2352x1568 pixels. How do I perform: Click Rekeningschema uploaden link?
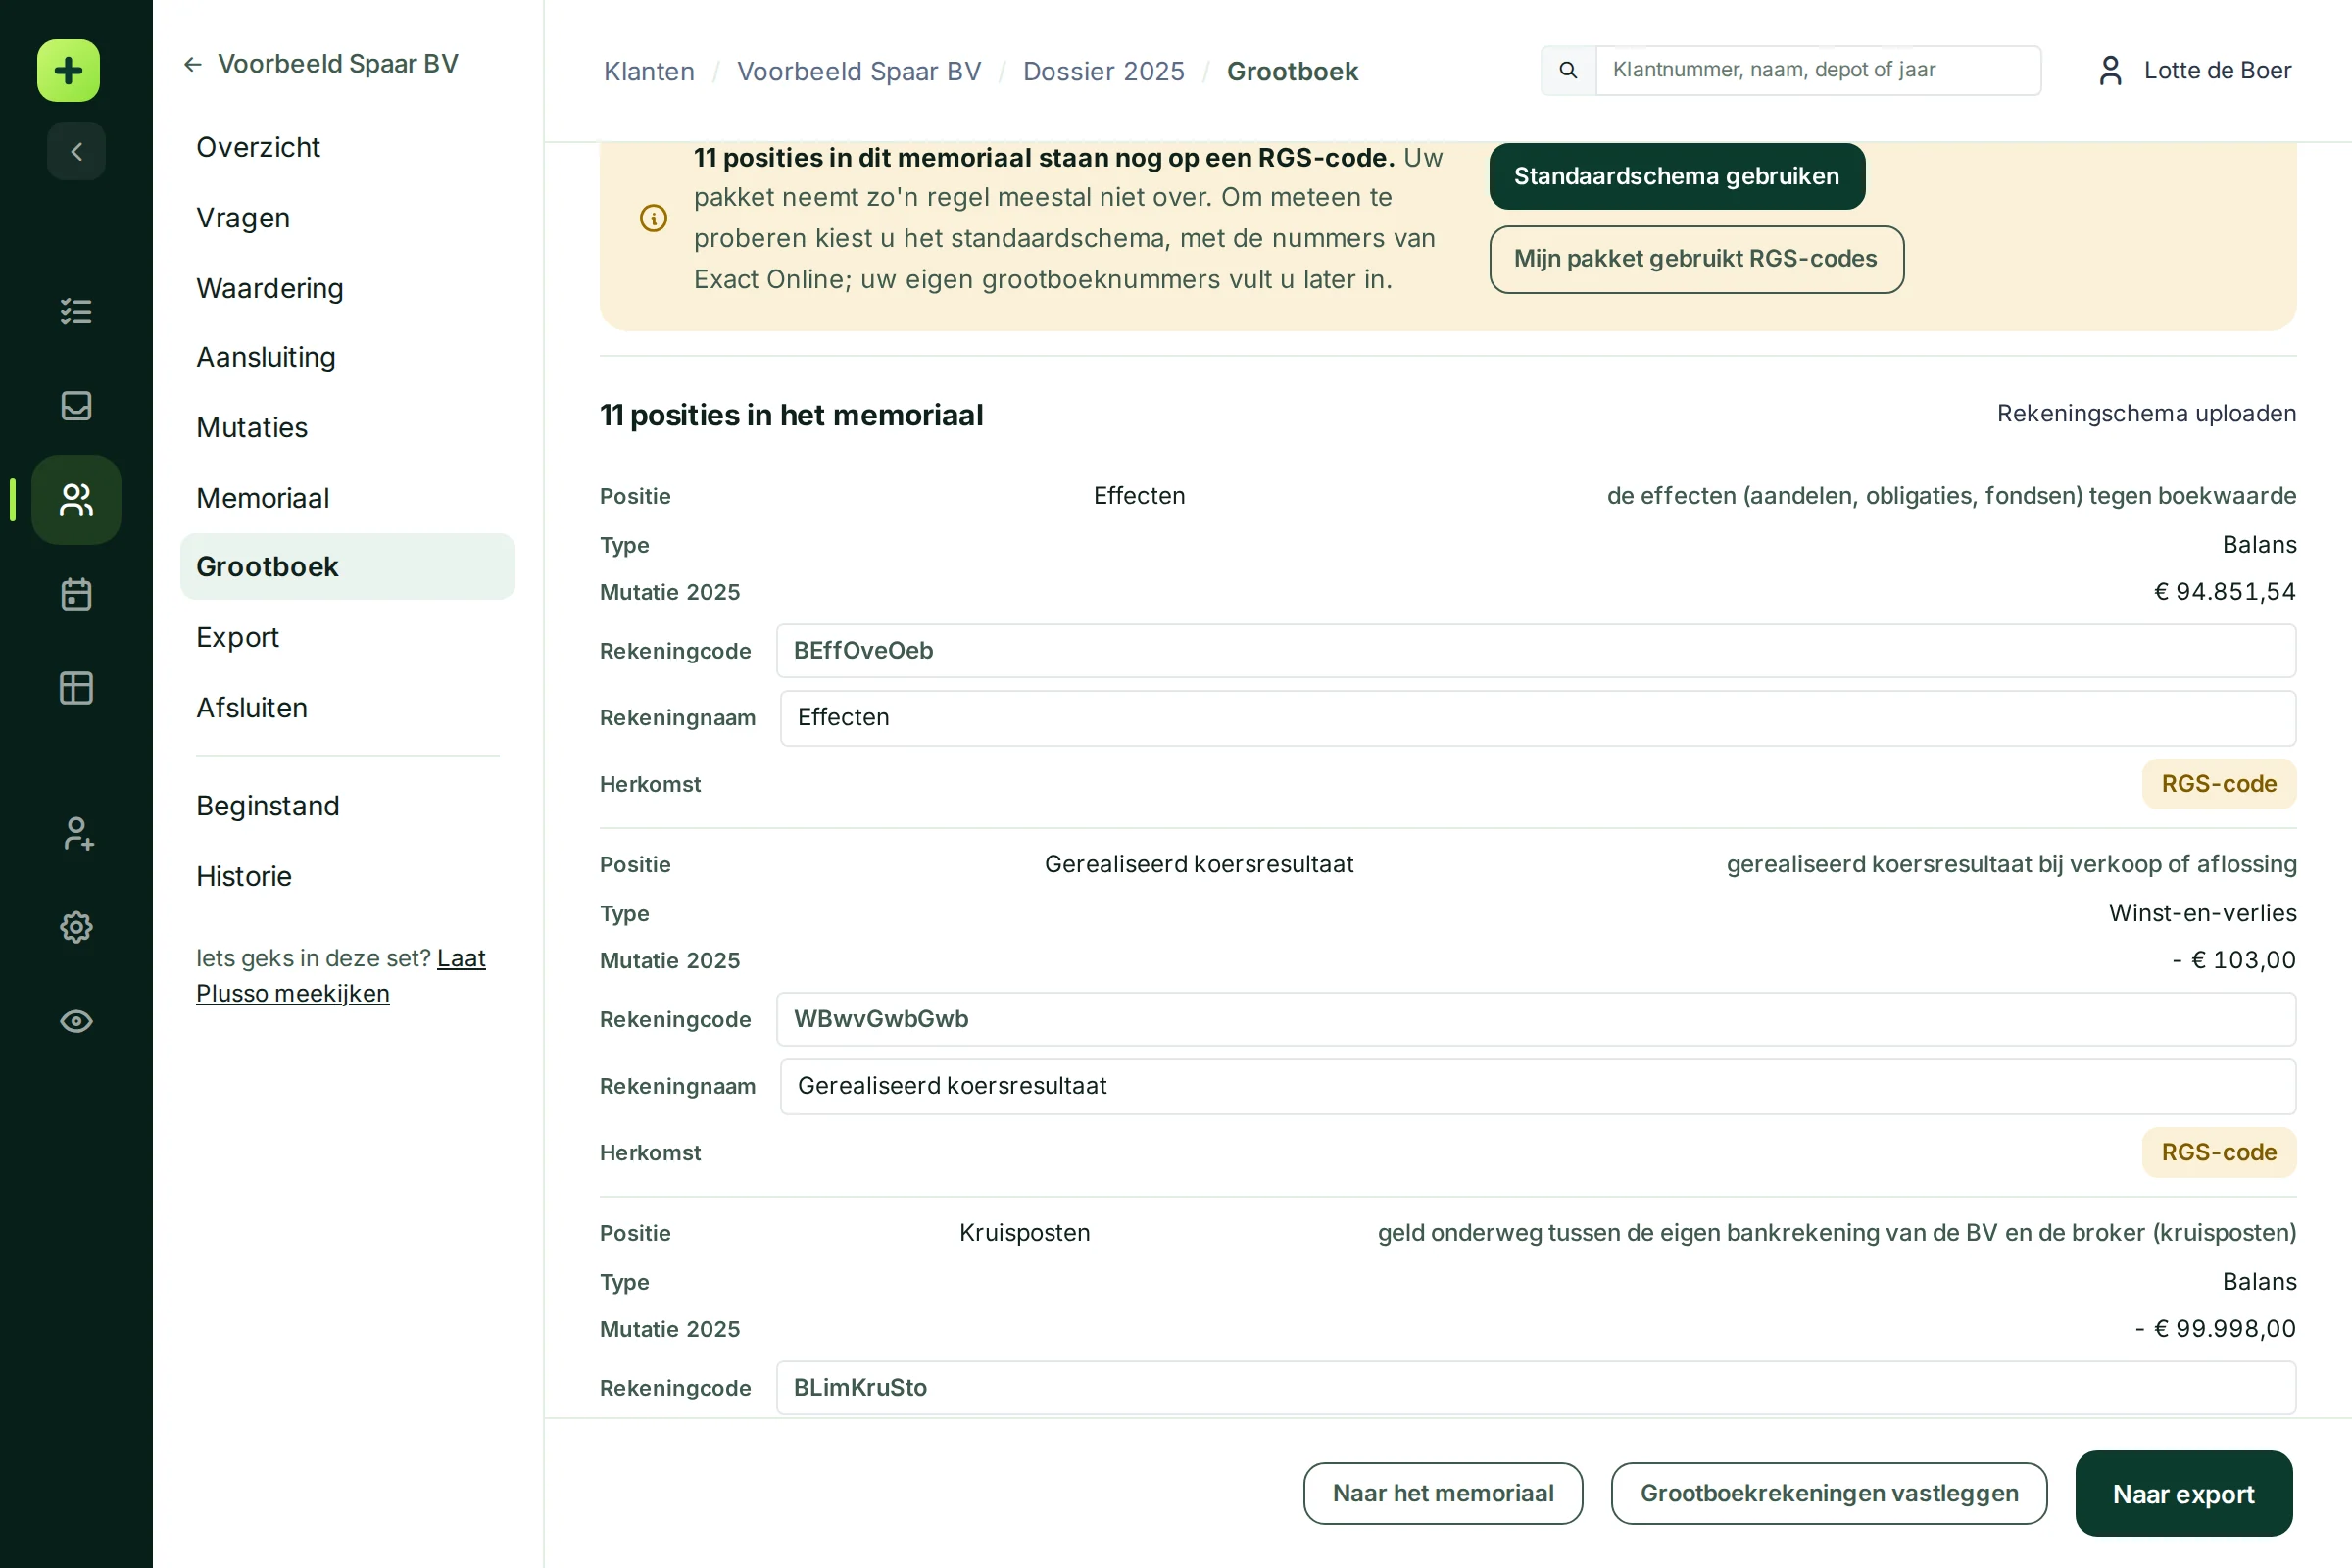tap(2146, 414)
